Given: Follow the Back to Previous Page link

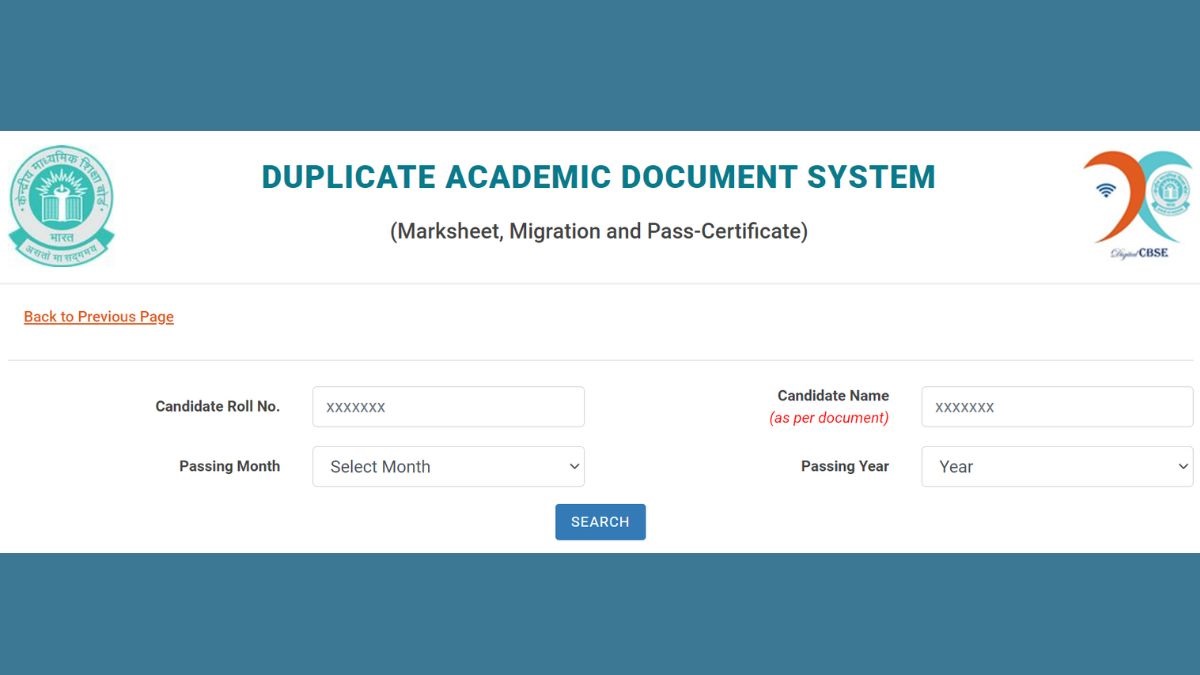Looking at the screenshot, I should click(98, 316).
